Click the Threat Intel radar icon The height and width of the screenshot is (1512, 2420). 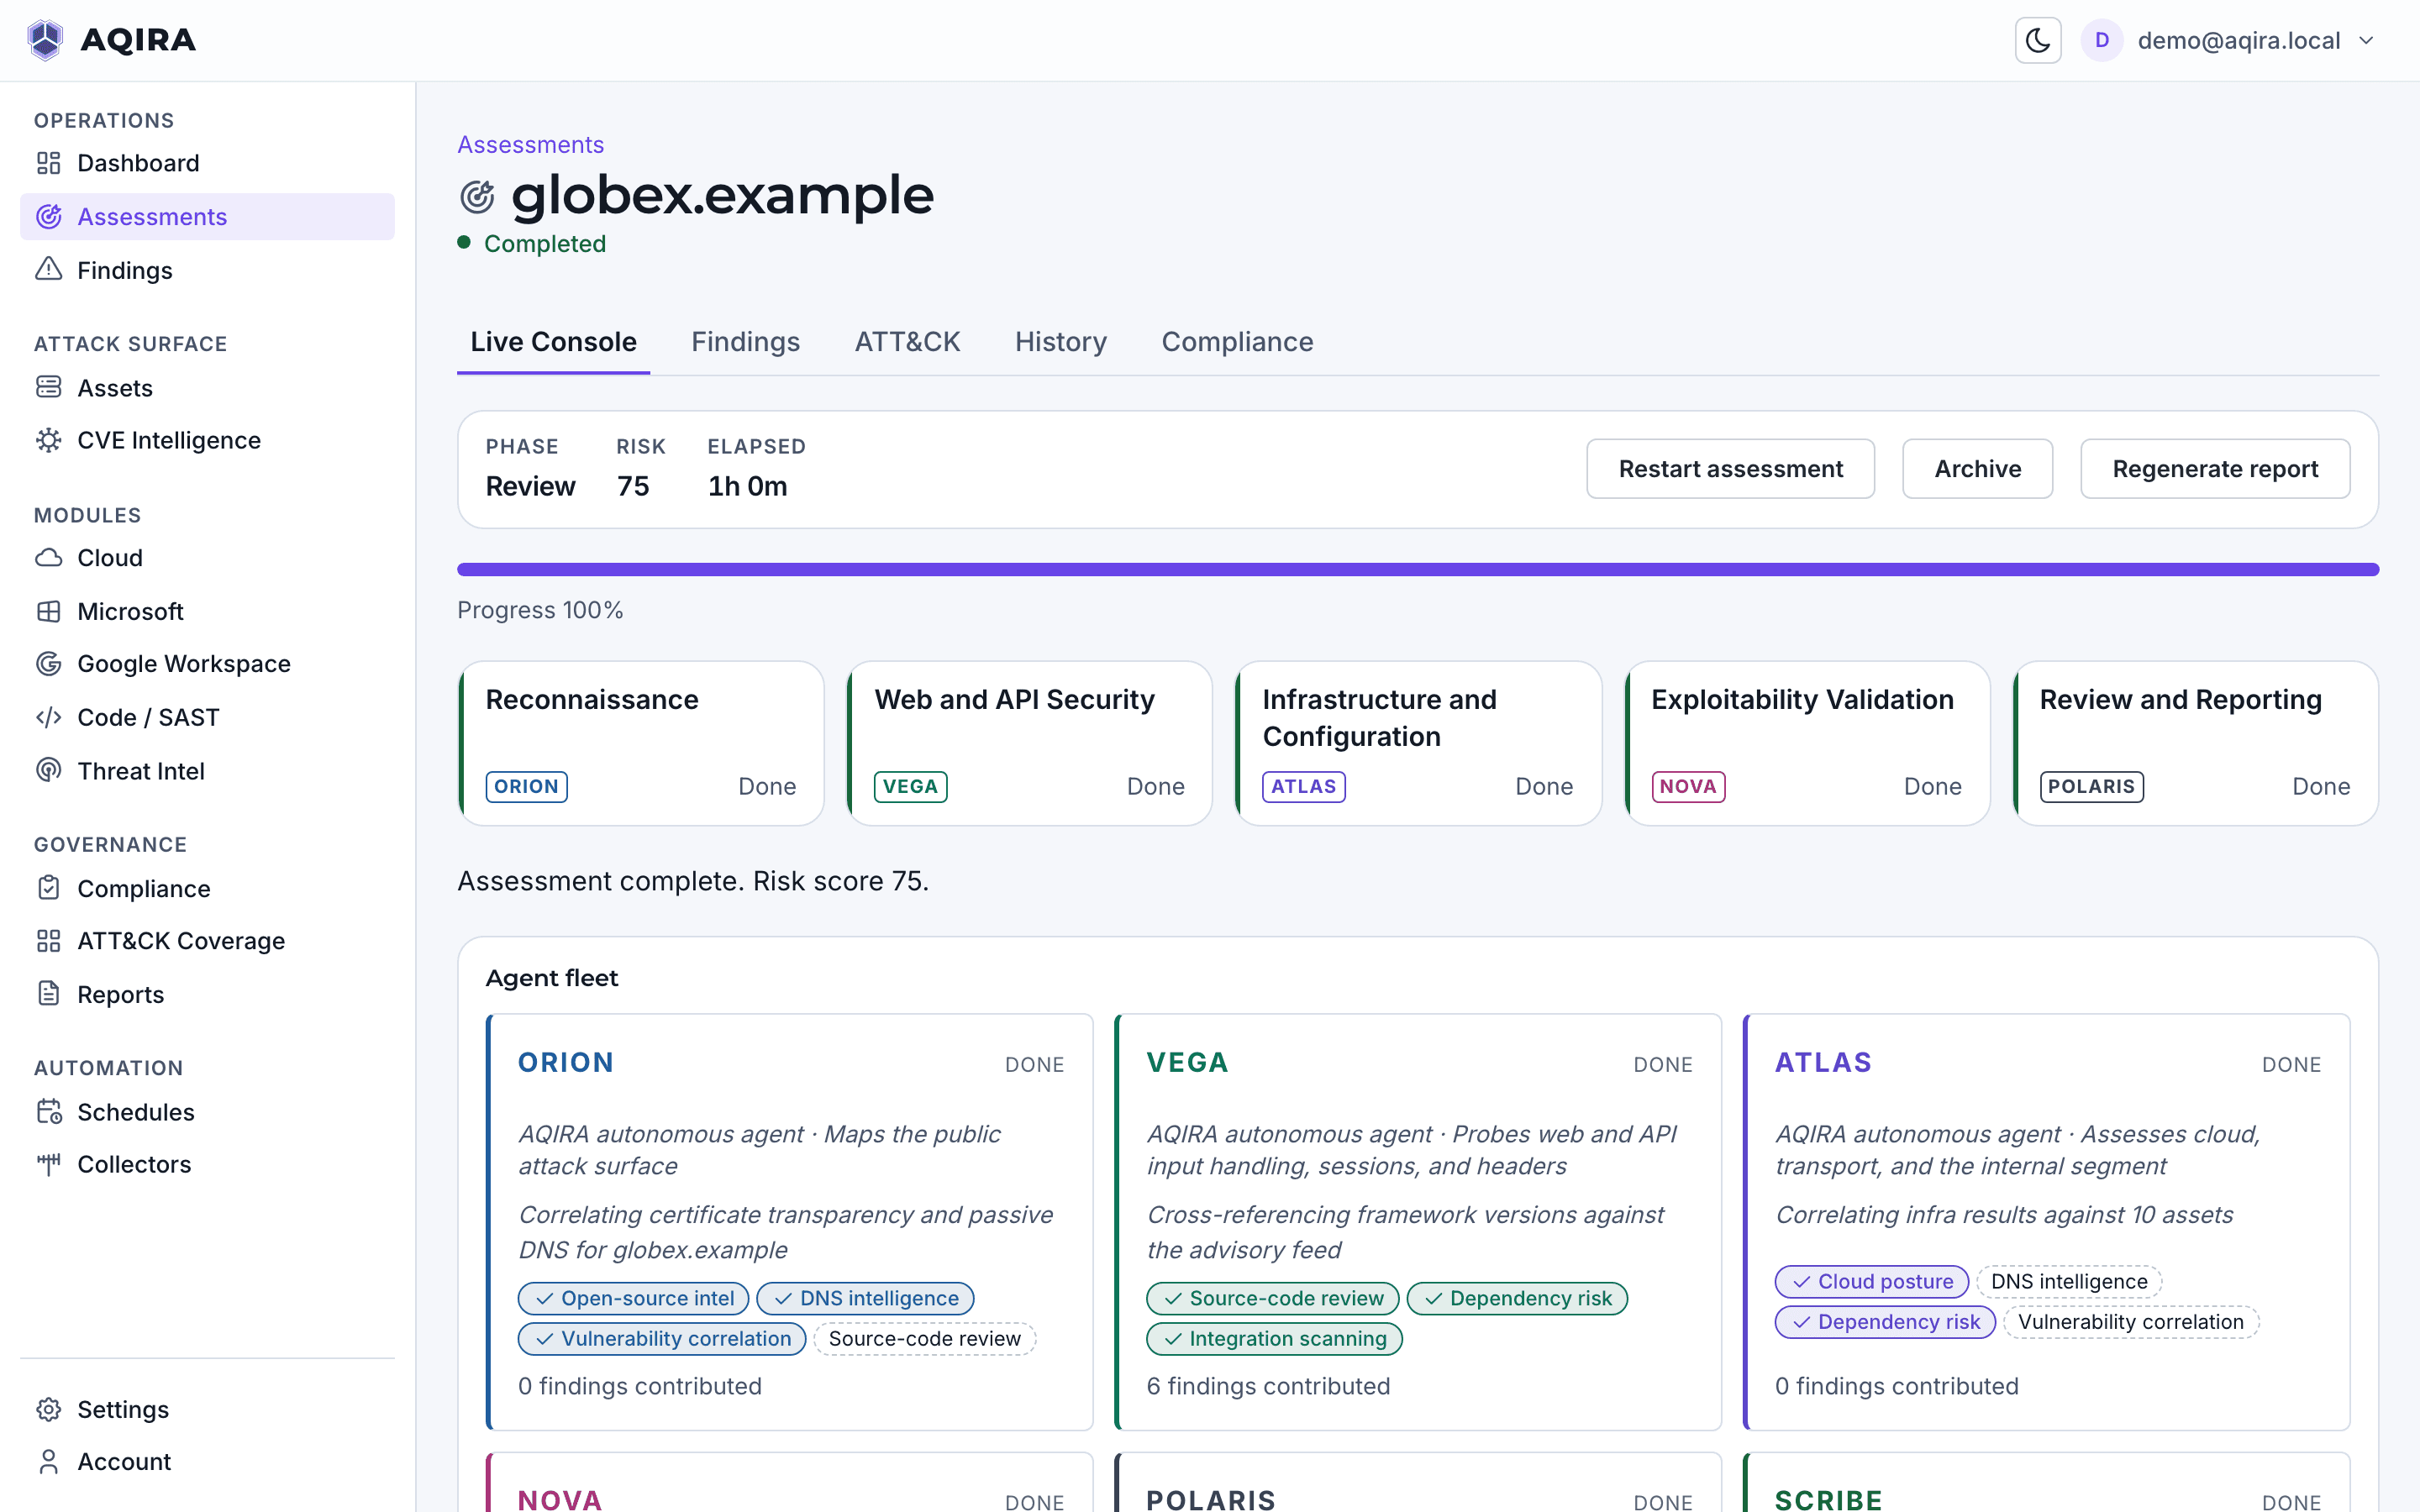(x=49, y=770)
